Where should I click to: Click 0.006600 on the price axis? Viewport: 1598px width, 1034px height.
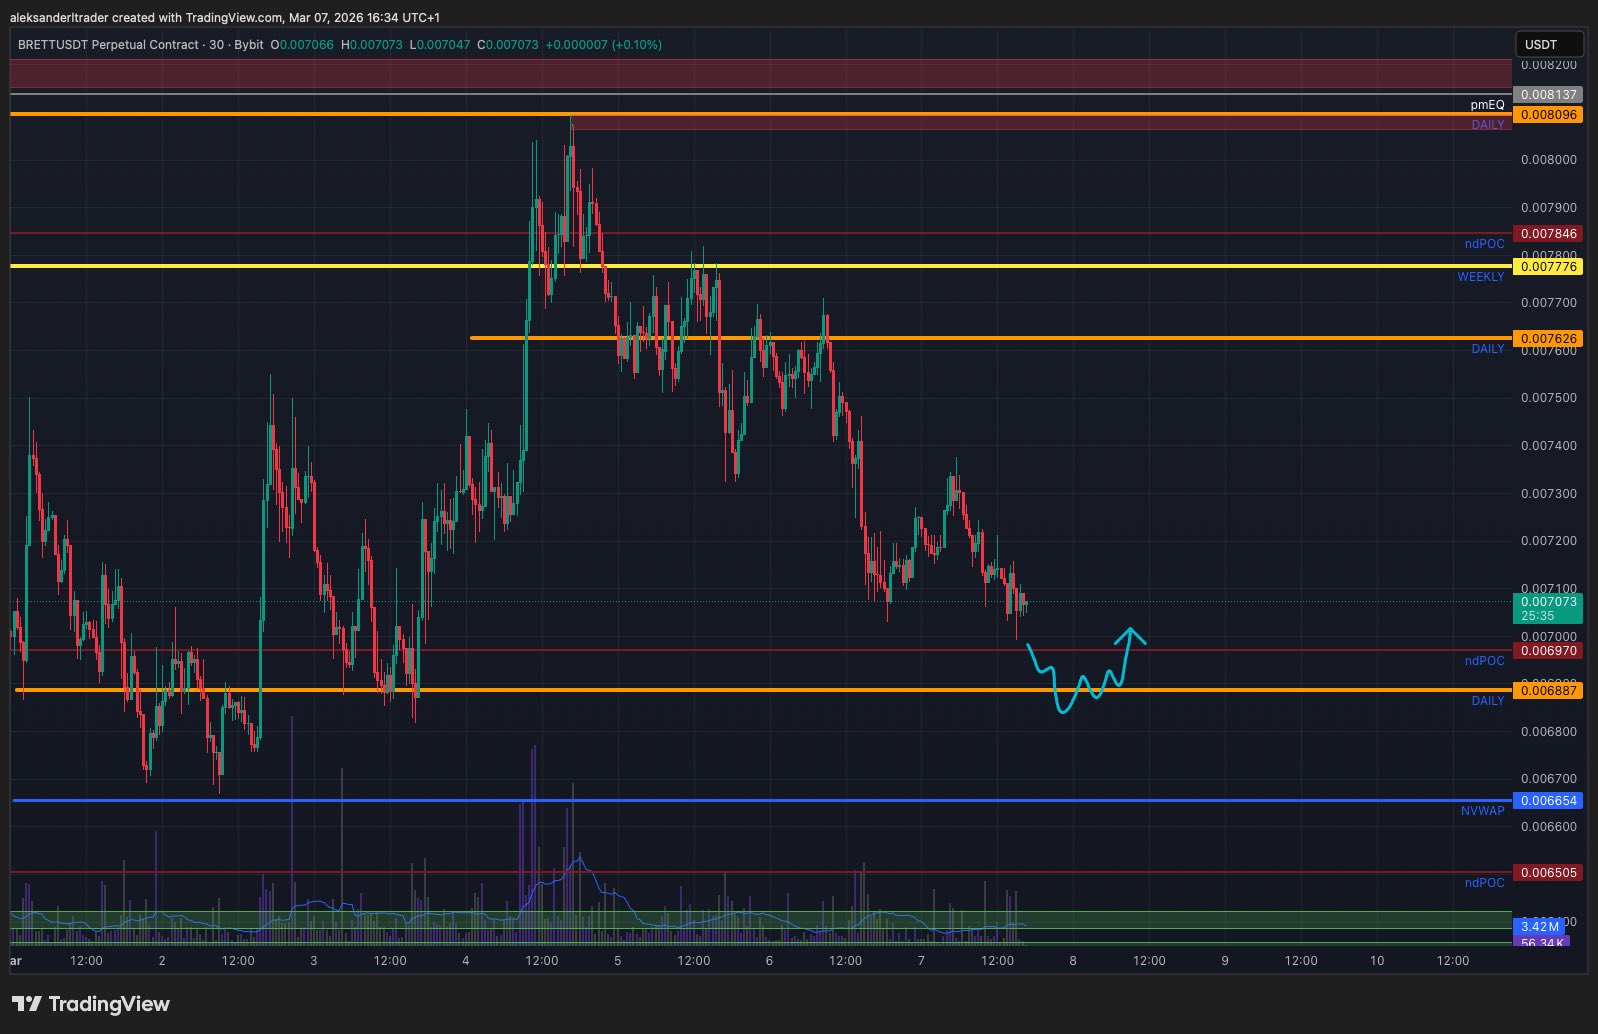point(1548,827)
